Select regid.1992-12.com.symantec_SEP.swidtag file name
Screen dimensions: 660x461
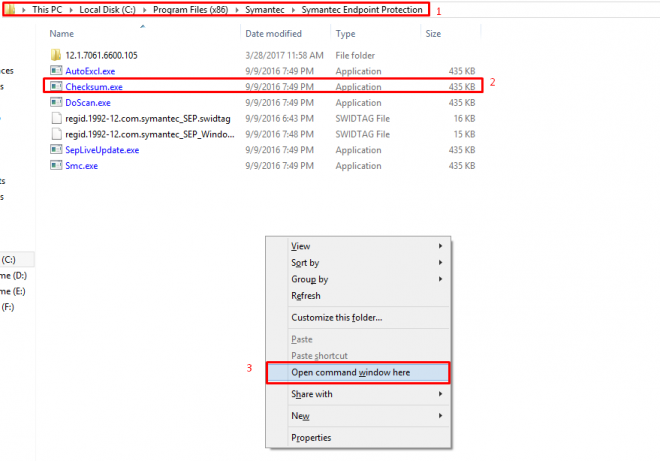[148, 119]
